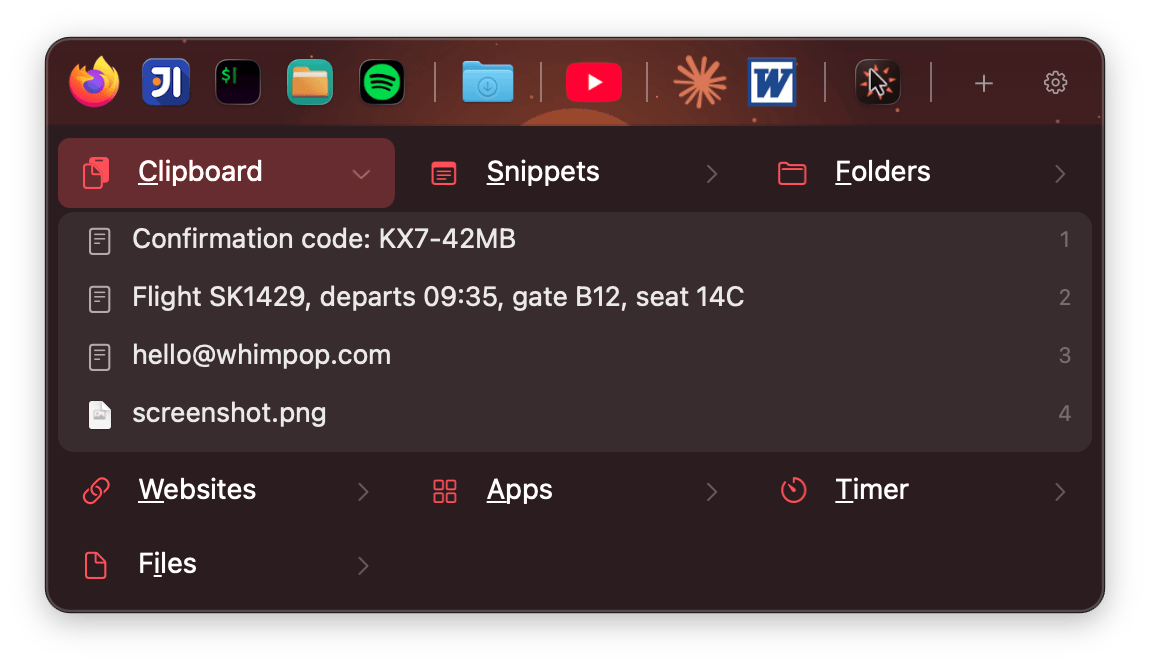Expand the Snippets section
Image resolution: width=1150 pixels, height=666 pixels.
coord(575,173)
